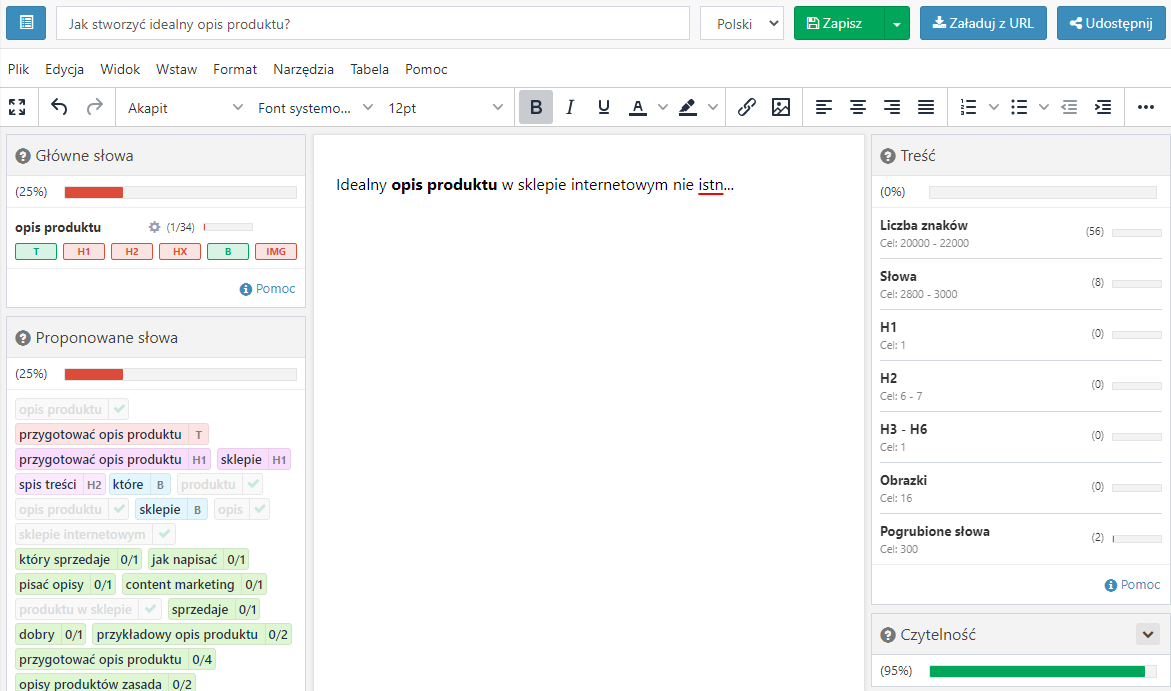Toggle the IMG tag indicator under opis produktu

point(276,252)
